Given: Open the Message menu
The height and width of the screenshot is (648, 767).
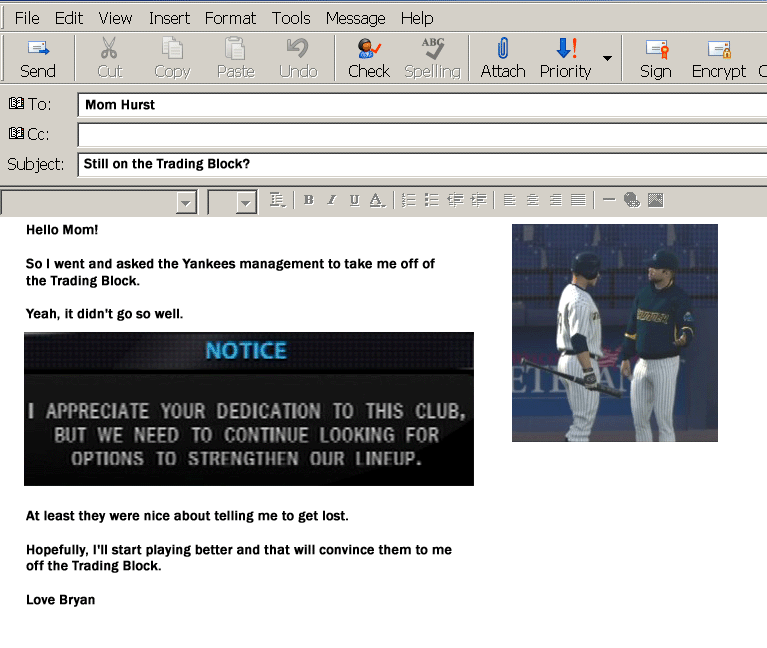Looking at the screenshot, I should coord(355,18).
